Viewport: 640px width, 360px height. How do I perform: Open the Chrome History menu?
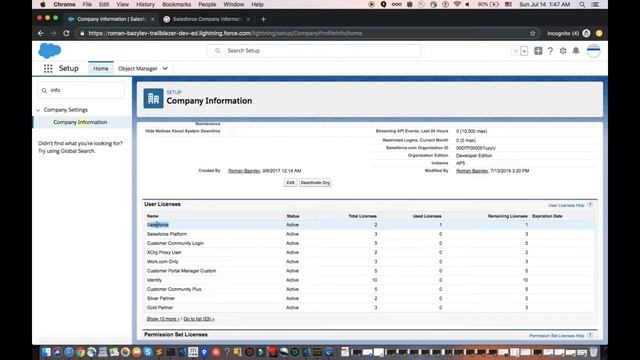pos(145,4)
